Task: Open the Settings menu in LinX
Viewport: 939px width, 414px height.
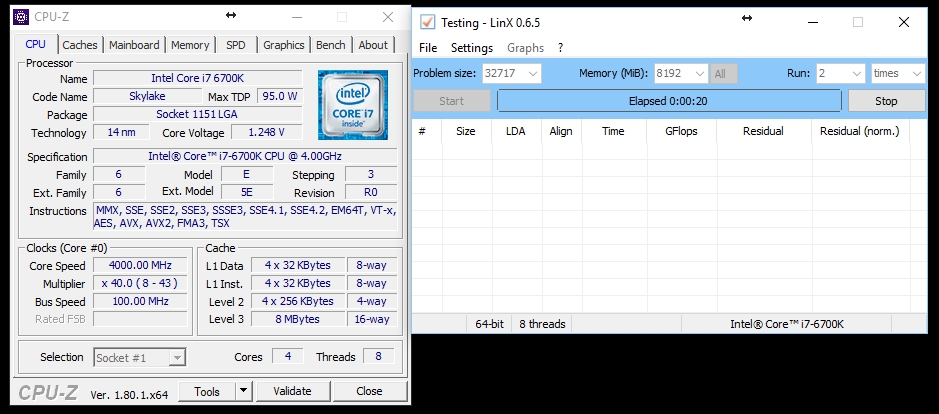Action: (x=472, y=48)
